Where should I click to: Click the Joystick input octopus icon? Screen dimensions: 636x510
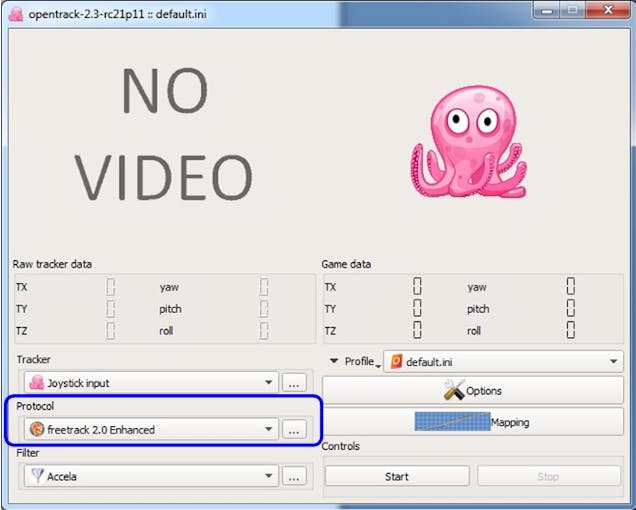(x=37, y=383)
